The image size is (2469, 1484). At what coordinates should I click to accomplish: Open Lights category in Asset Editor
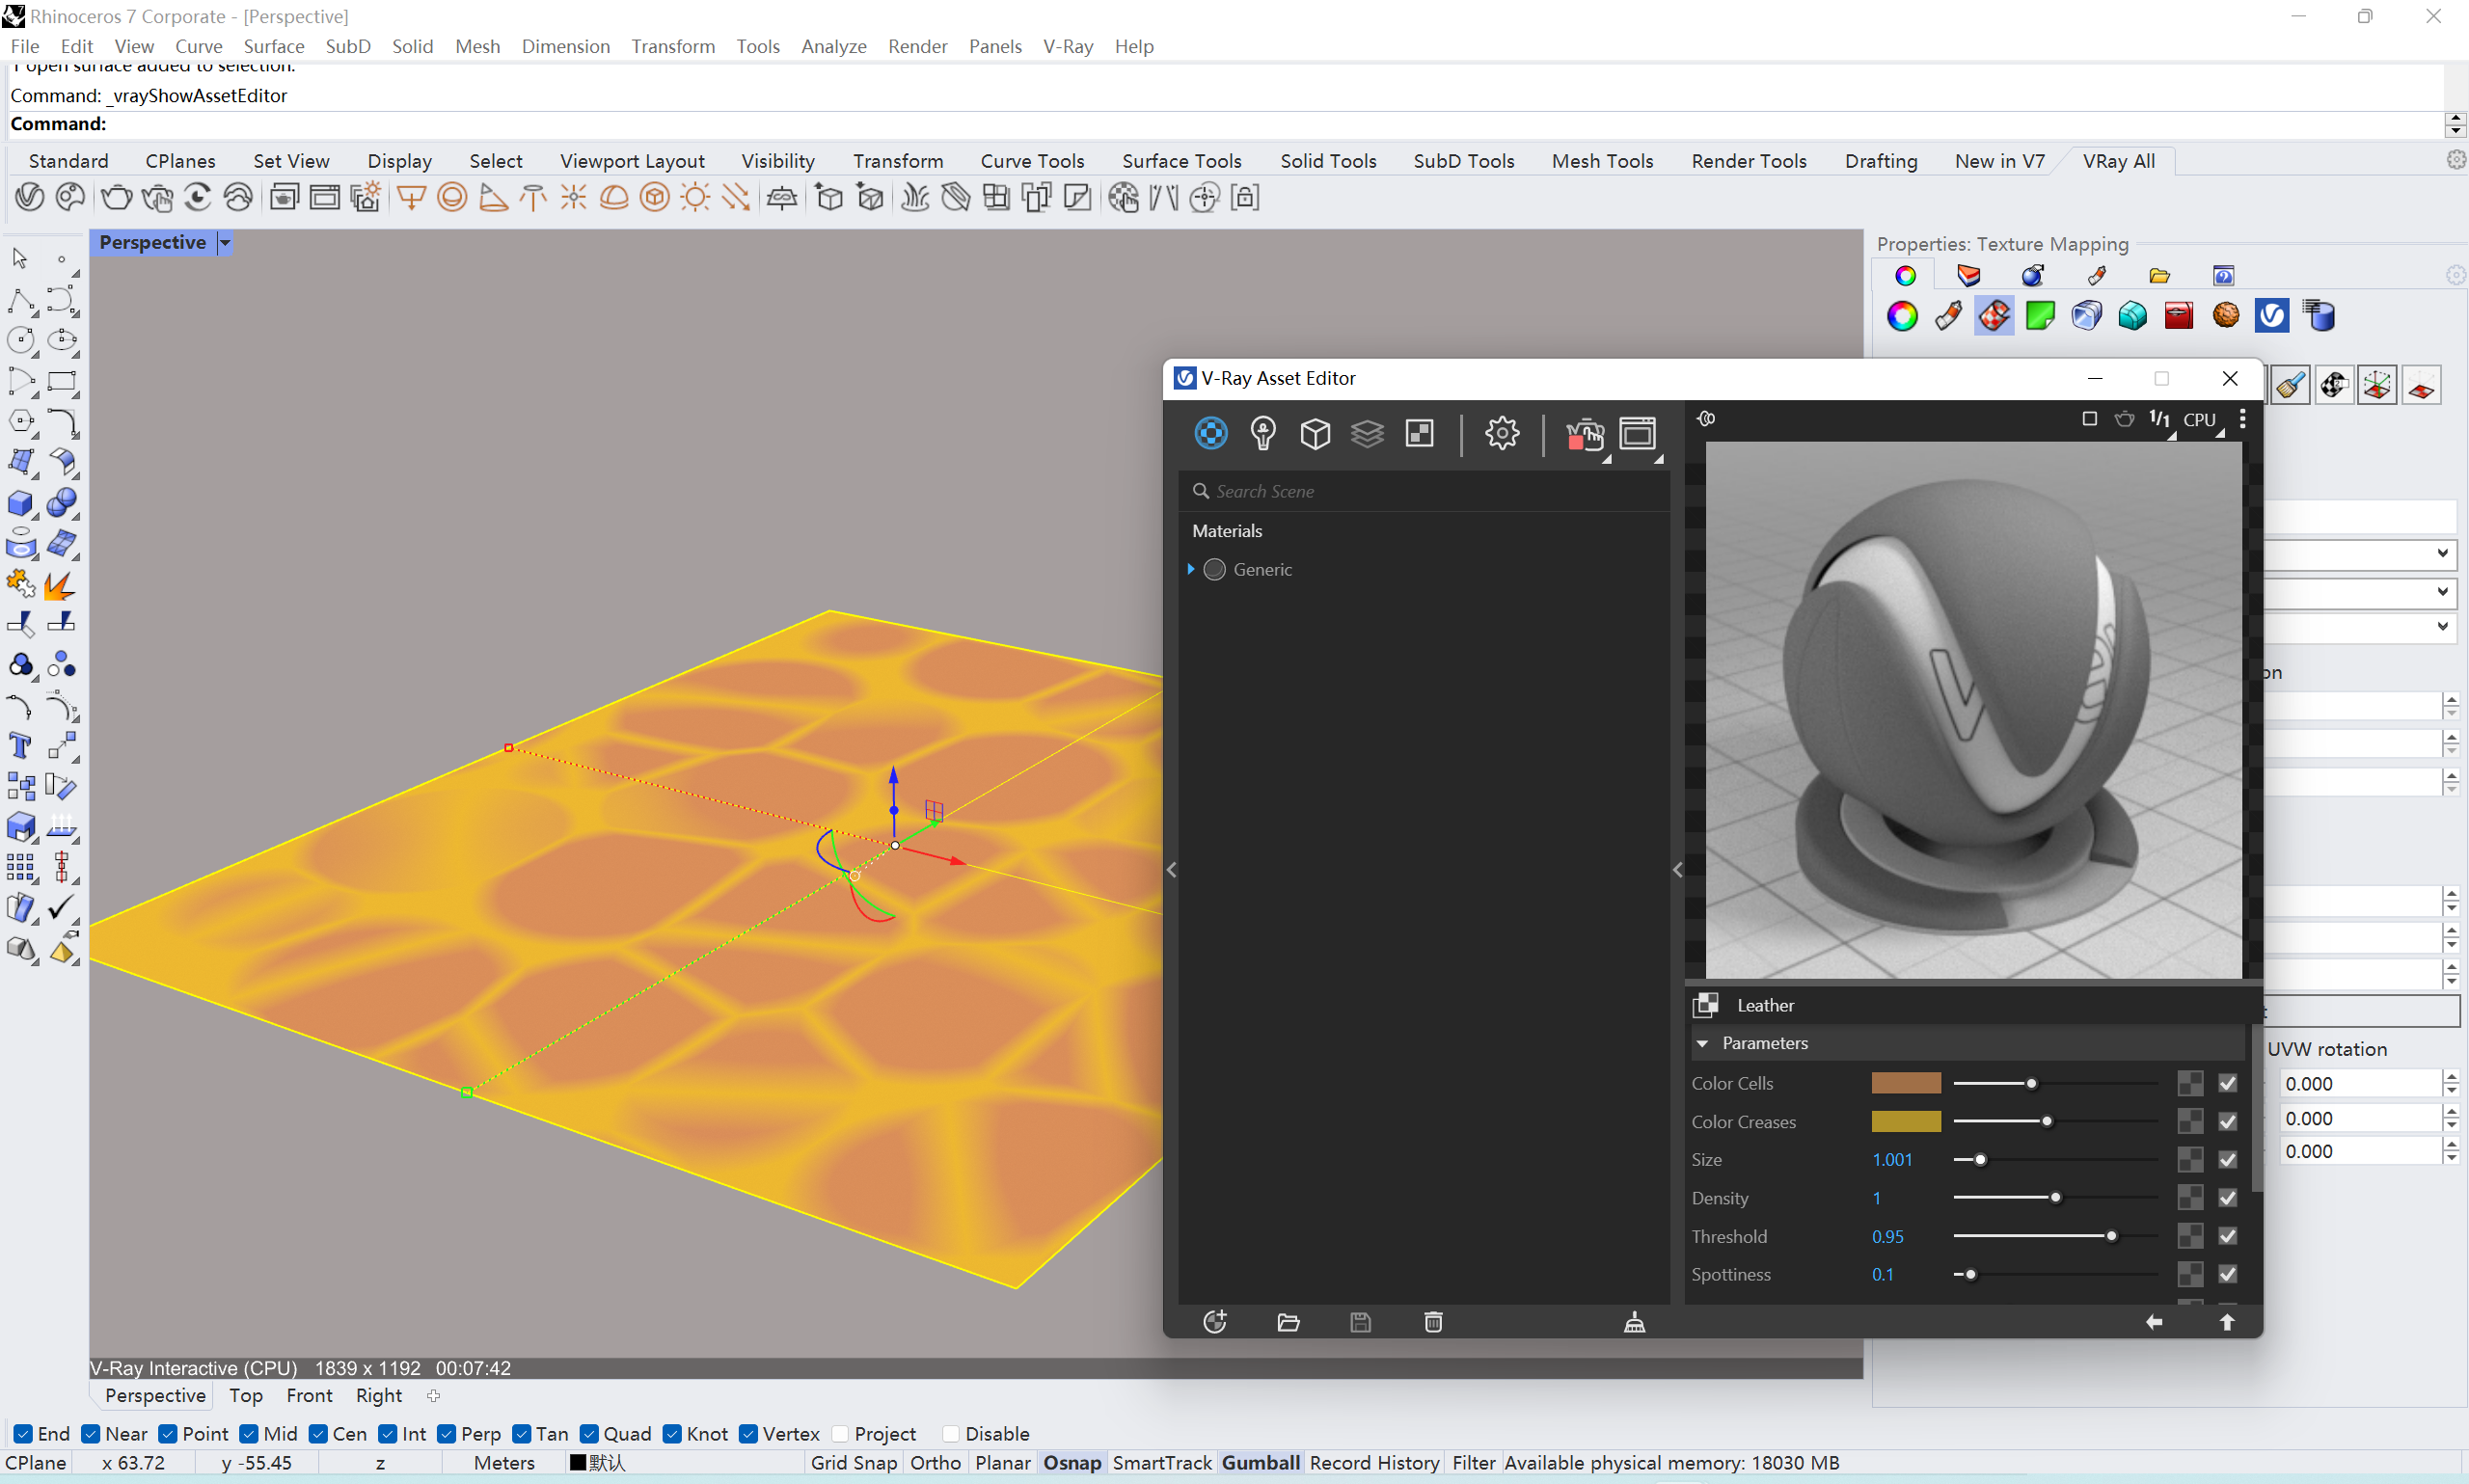[x=1263, y=433]
